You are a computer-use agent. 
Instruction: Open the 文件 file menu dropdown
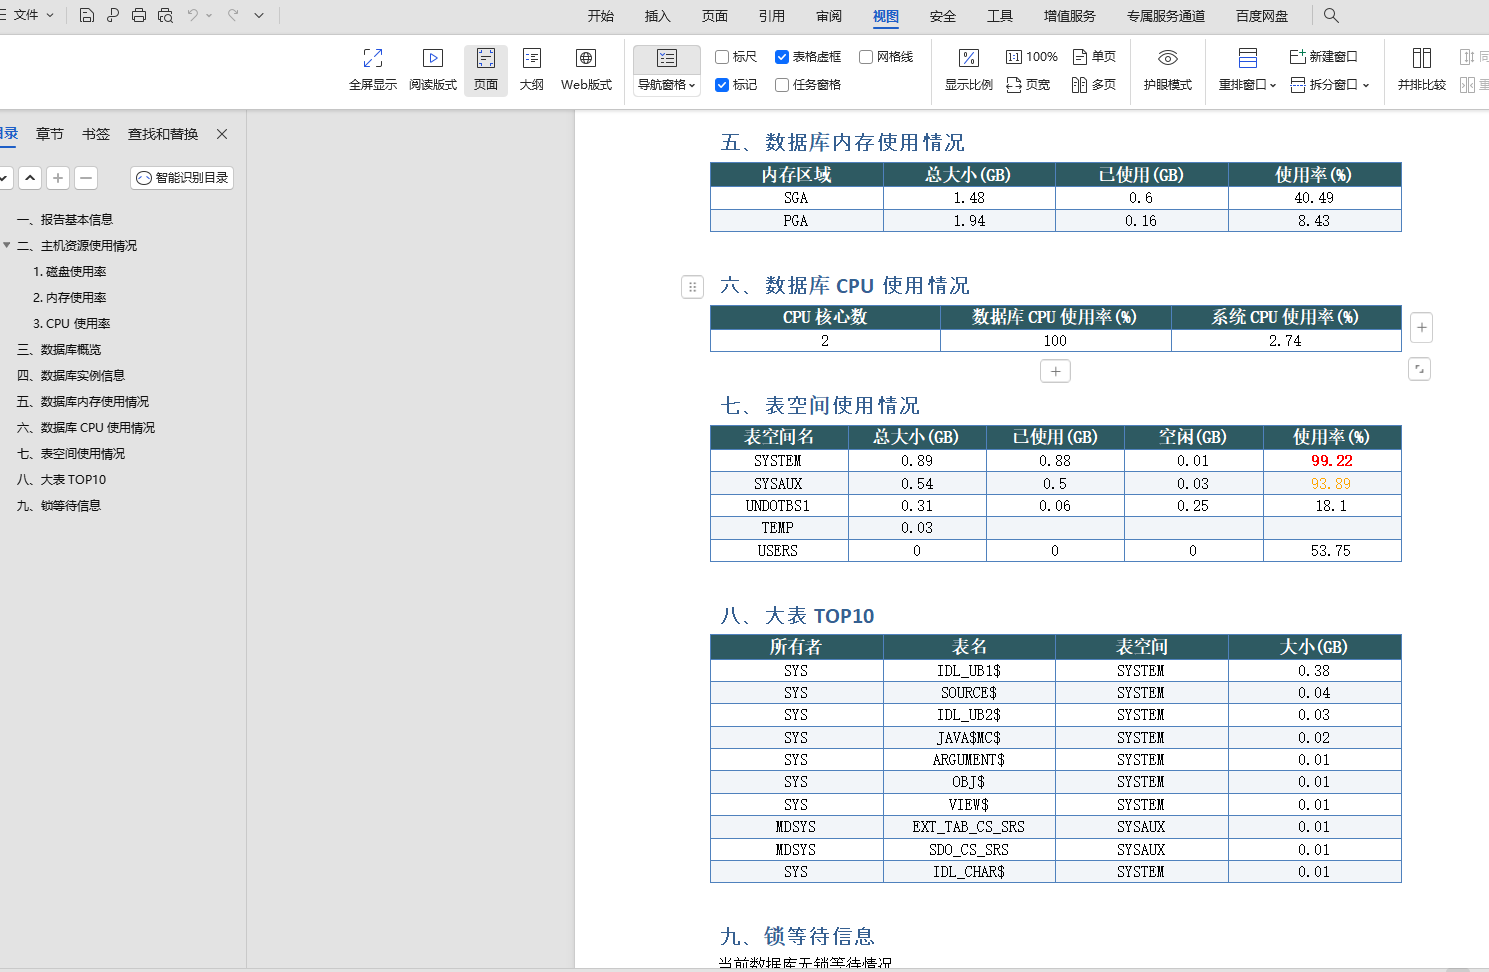(x=32, y=15)
